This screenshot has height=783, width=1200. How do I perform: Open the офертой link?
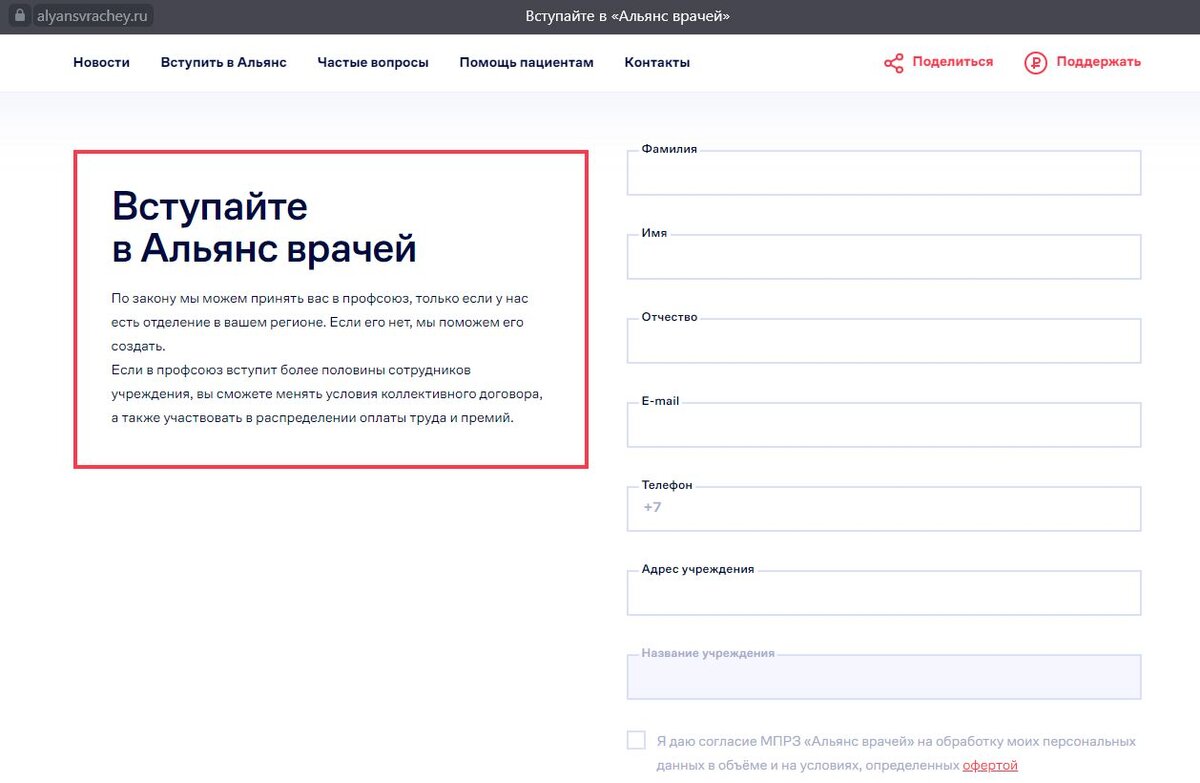pos(990,766)
